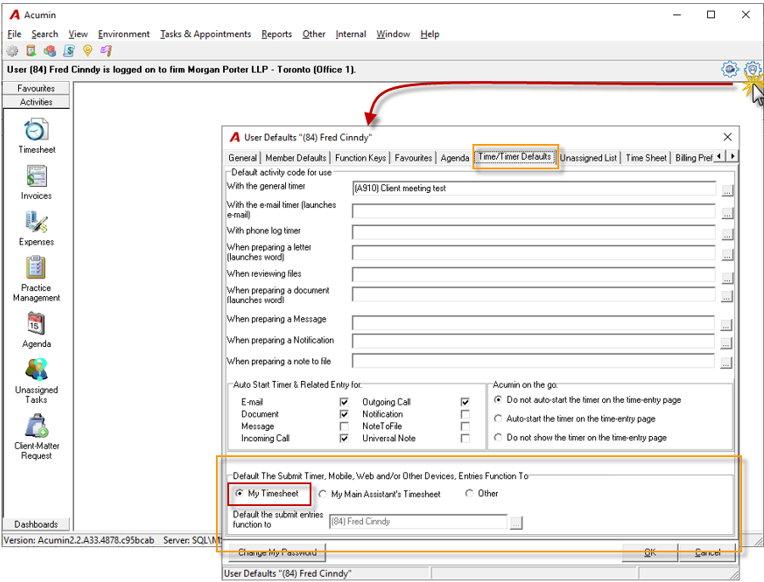Browse activity code for preparing a Notification
This screenshot has width=764, height=582.
click(x=726, y=344)
